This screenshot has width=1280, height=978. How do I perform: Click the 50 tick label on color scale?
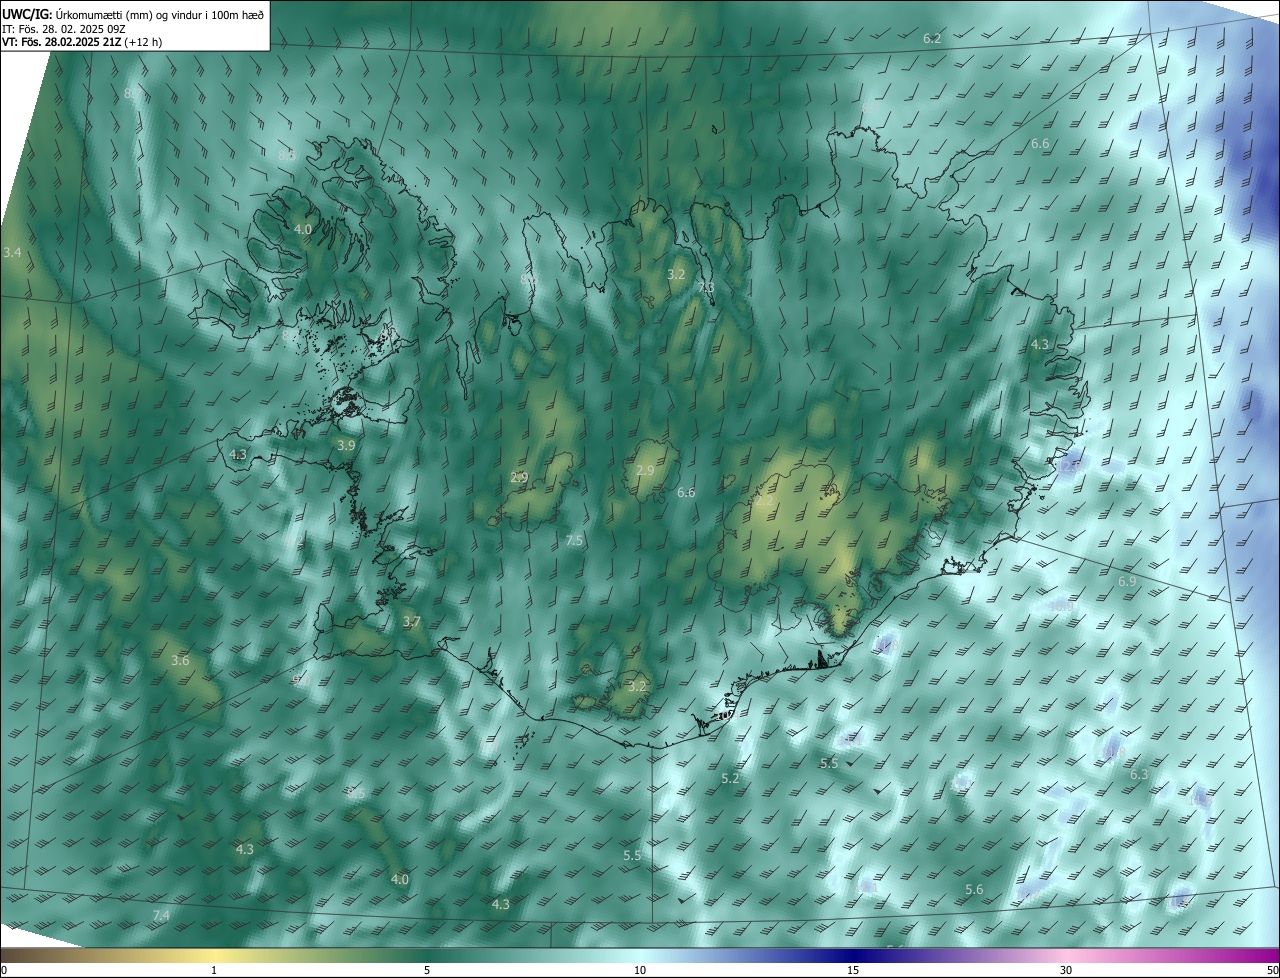(x=1272, y=970)
